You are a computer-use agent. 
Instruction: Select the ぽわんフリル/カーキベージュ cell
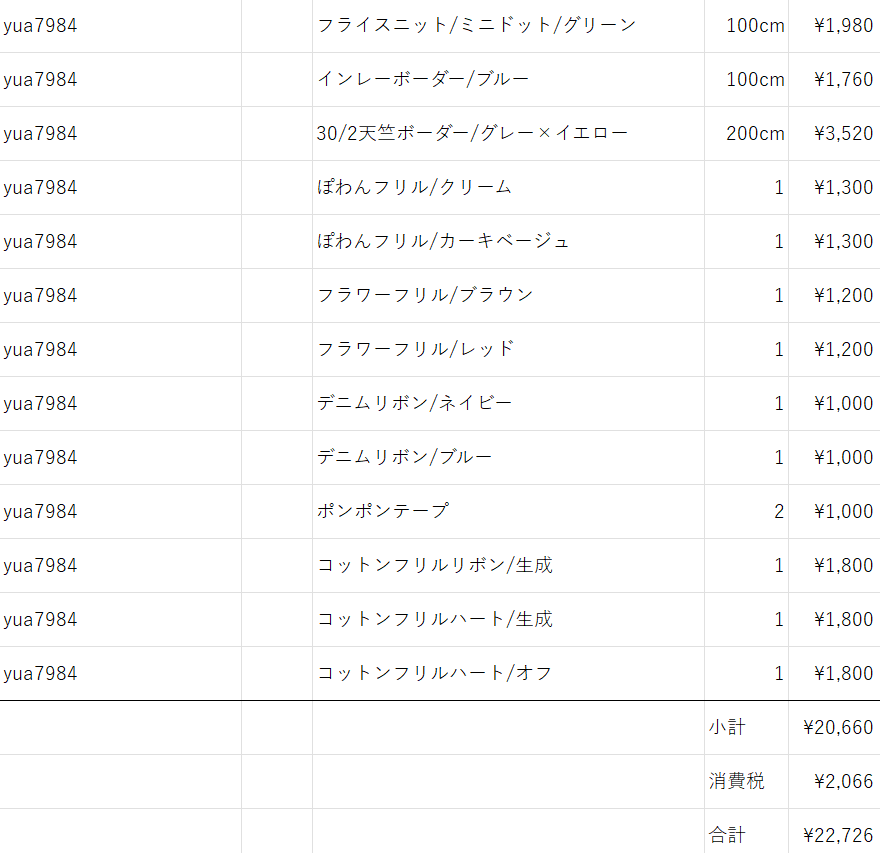(x=508, y=241)
